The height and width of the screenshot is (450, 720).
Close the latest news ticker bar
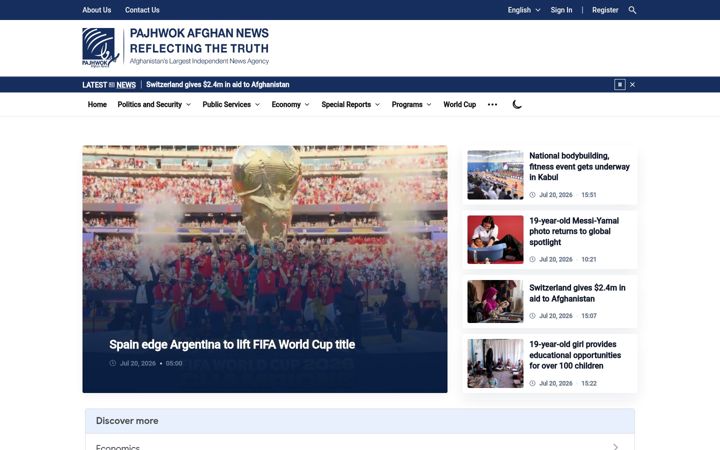[x=632, y=84]
